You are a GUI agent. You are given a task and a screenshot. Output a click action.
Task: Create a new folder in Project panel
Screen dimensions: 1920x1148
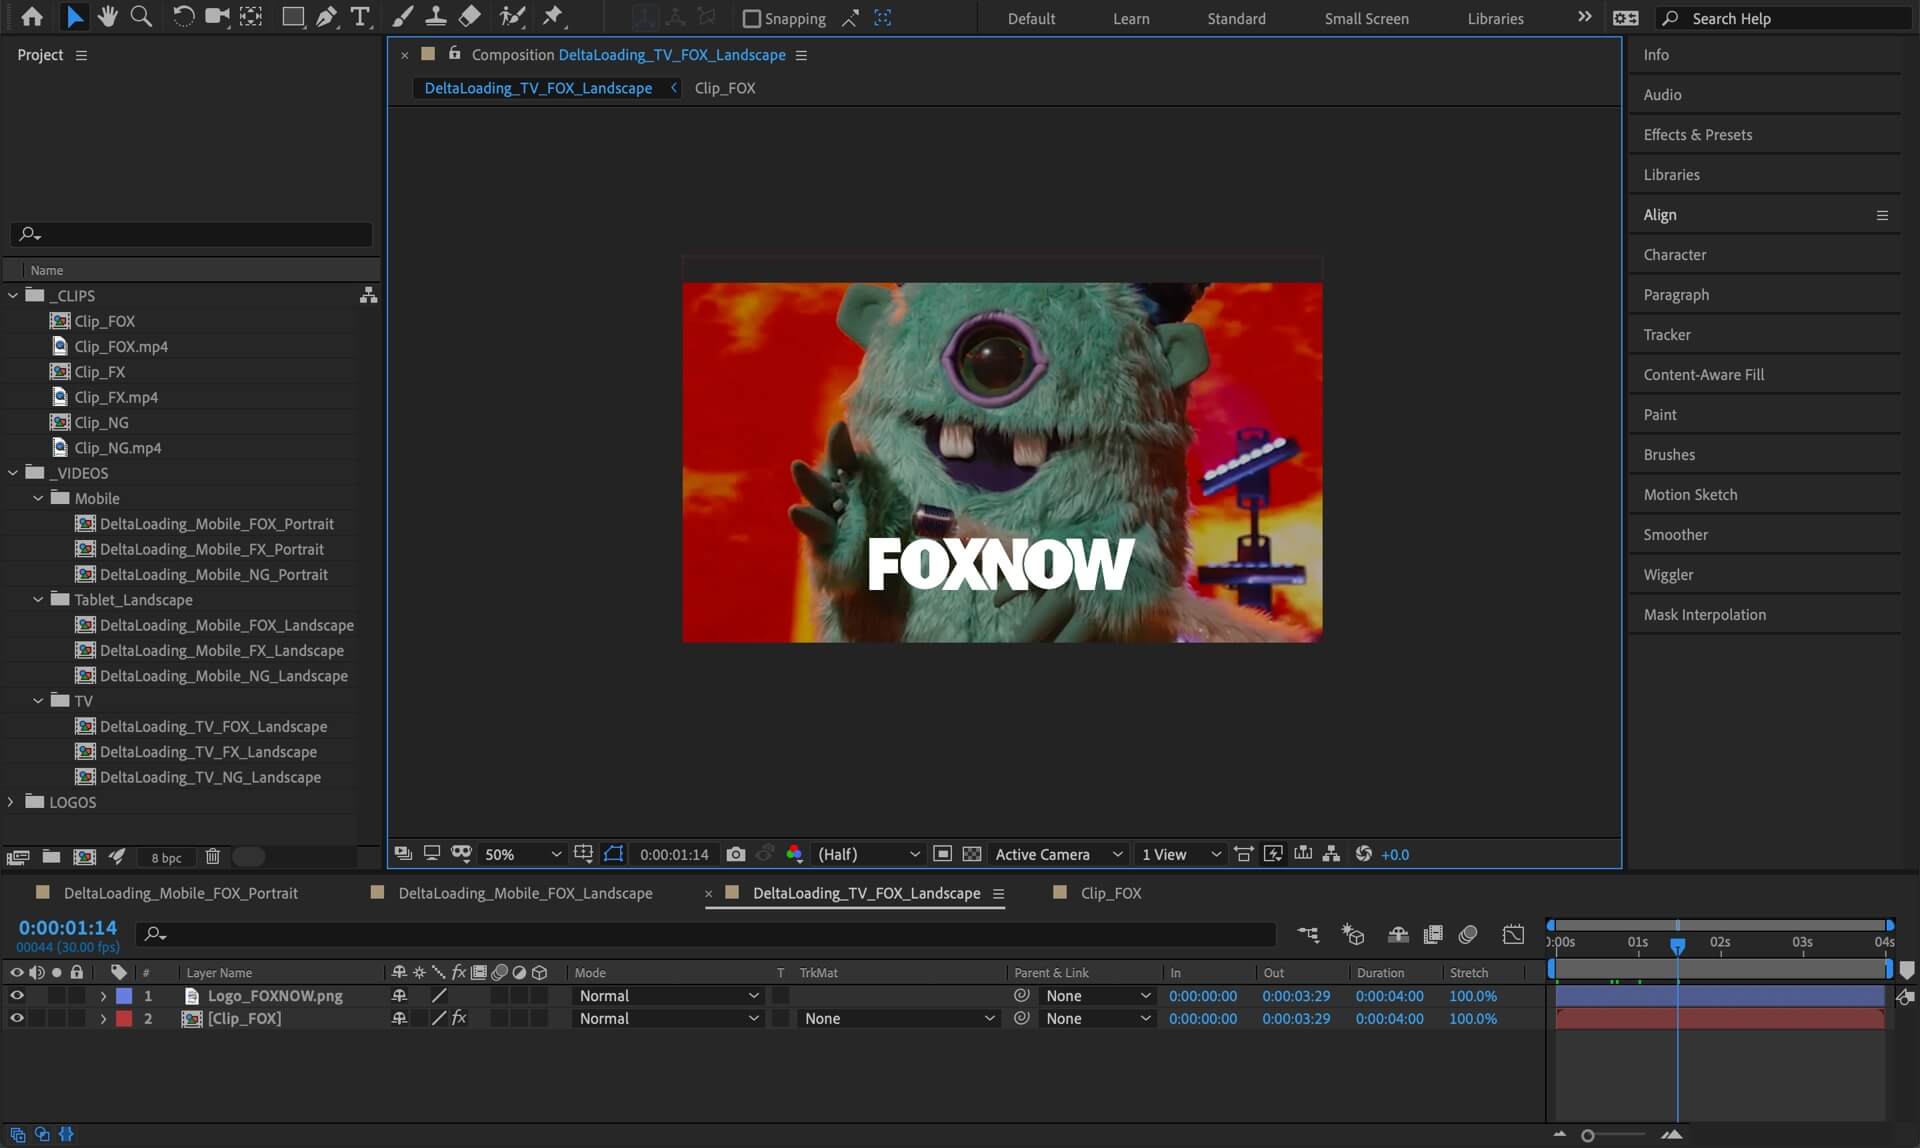tap(51, 857)
